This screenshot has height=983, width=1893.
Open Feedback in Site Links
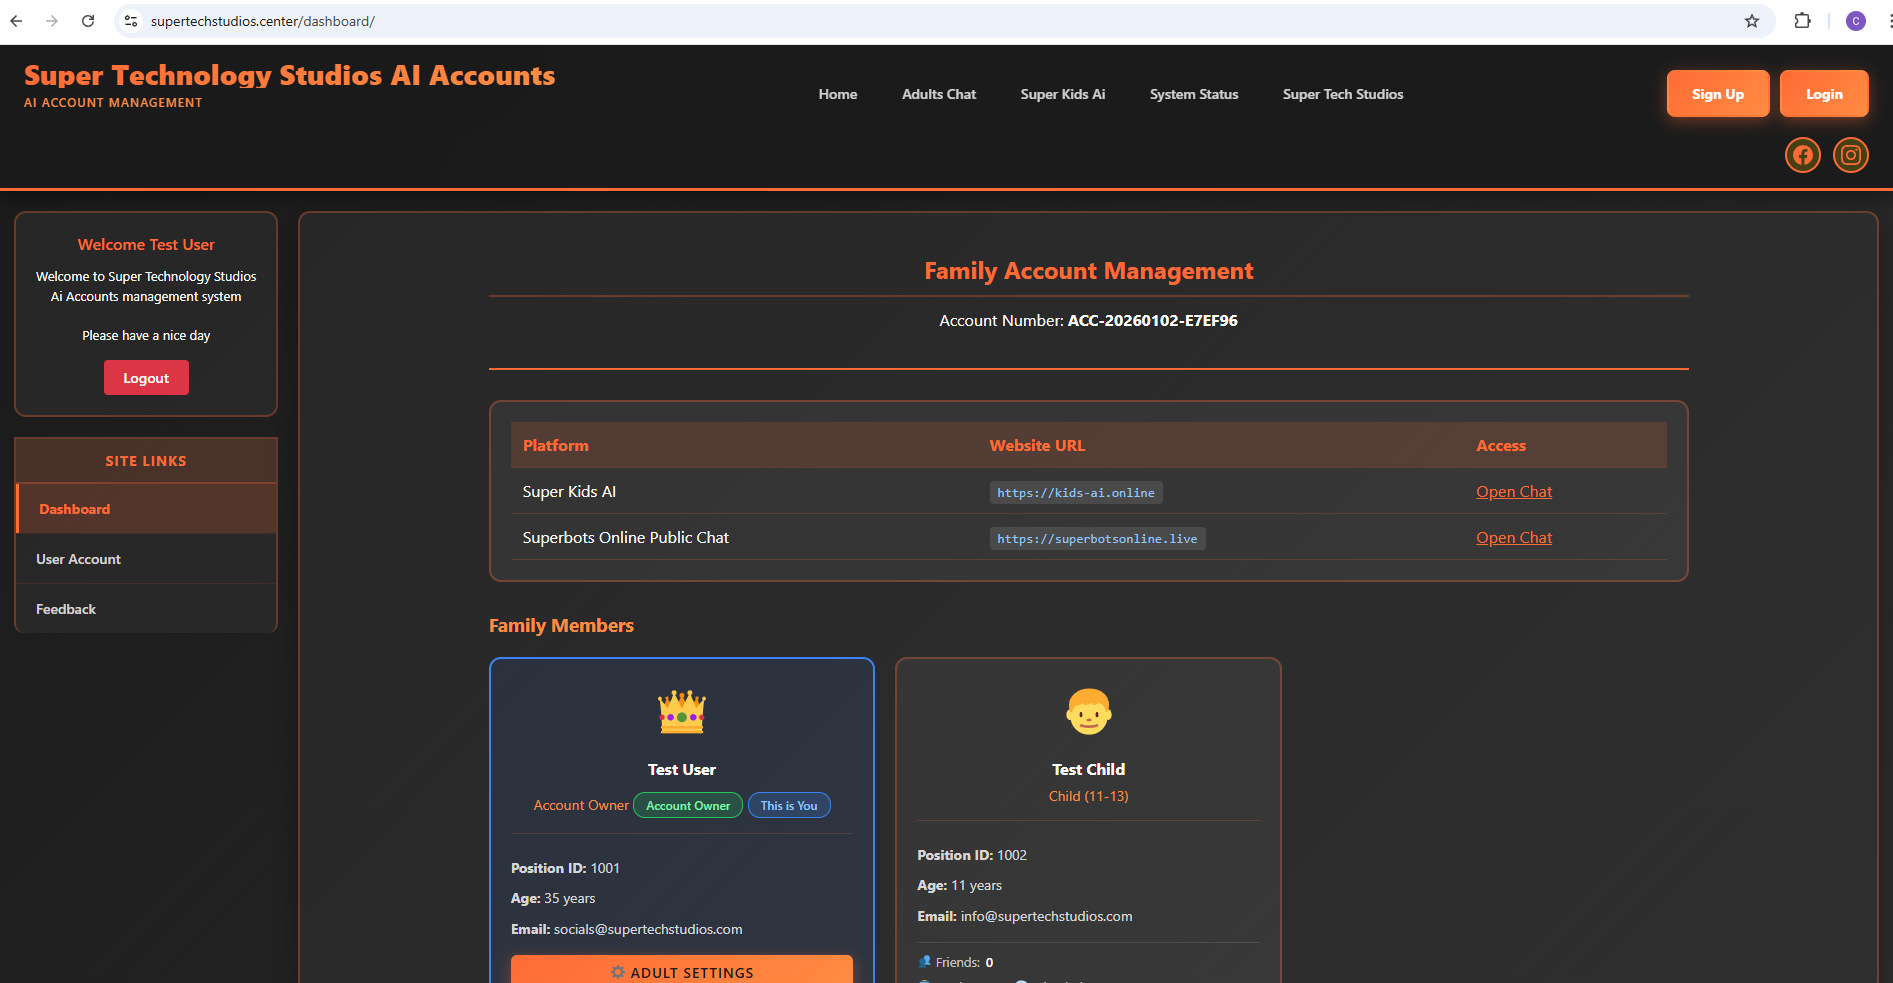(x=146, y=609)
